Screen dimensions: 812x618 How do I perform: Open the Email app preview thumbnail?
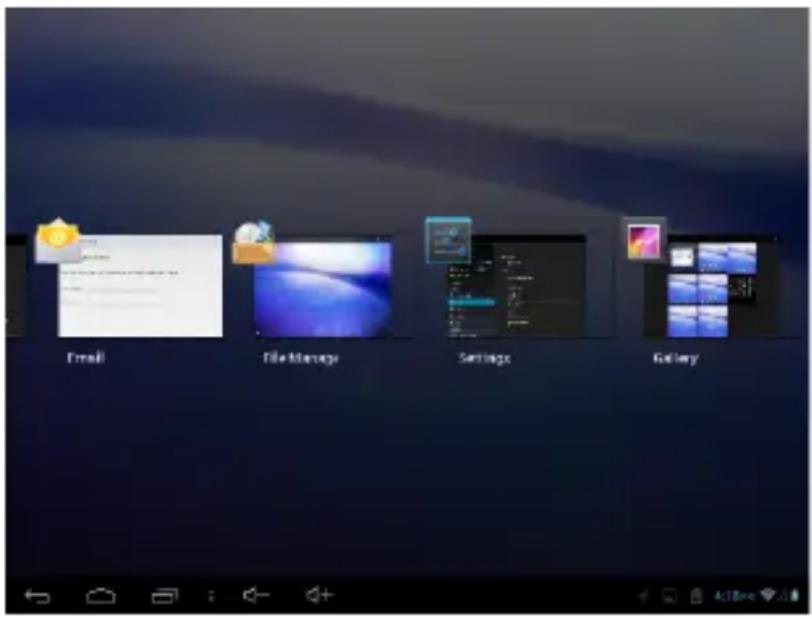tap(140, 286)
